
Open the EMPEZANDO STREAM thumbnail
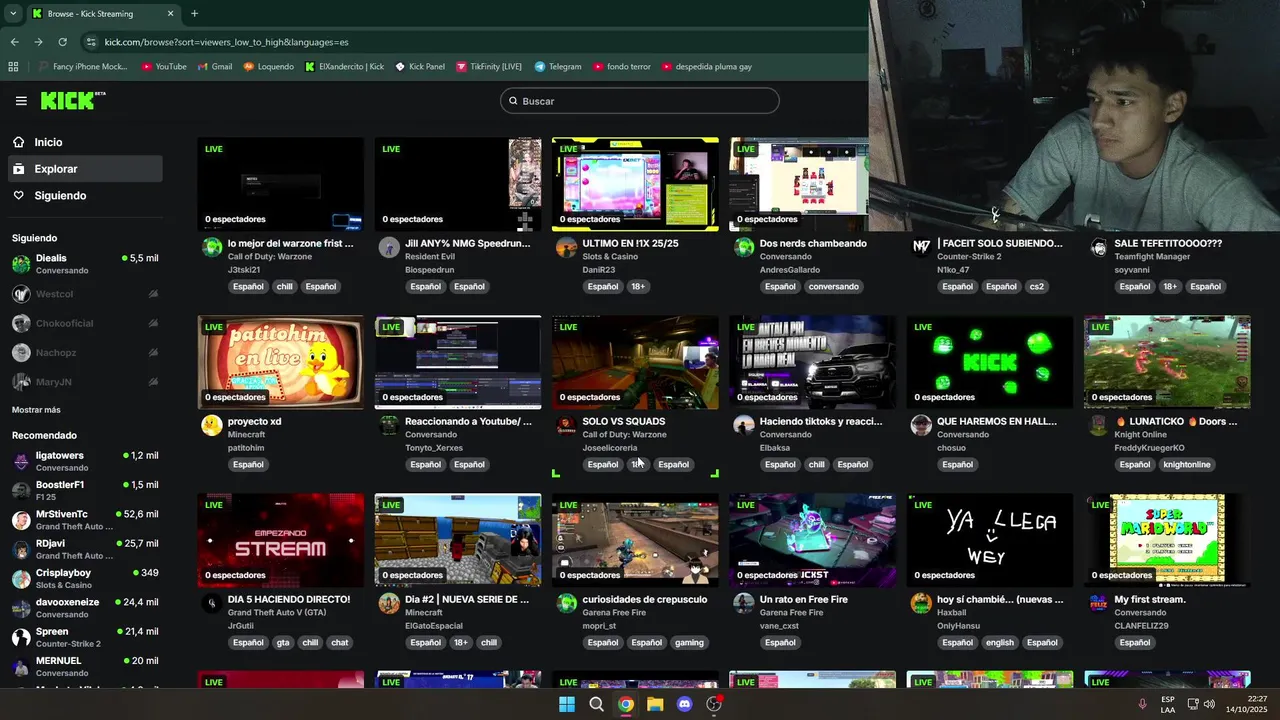[x=280, y=540]
